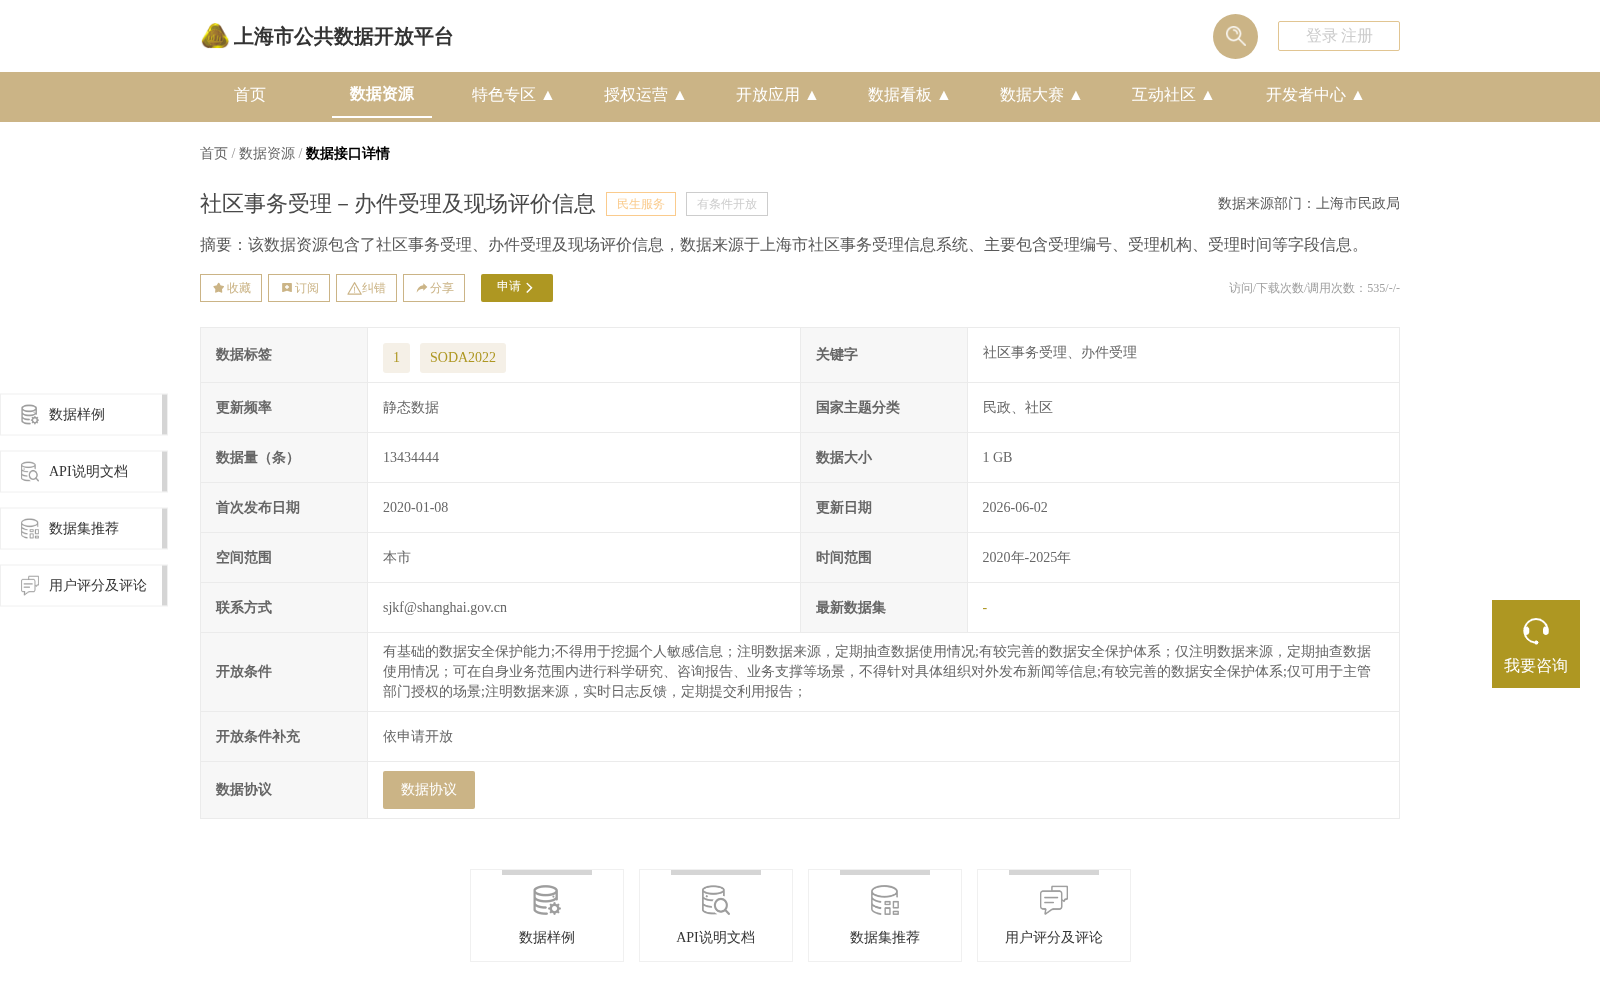Click the platform logo icon

coord(215,36)
